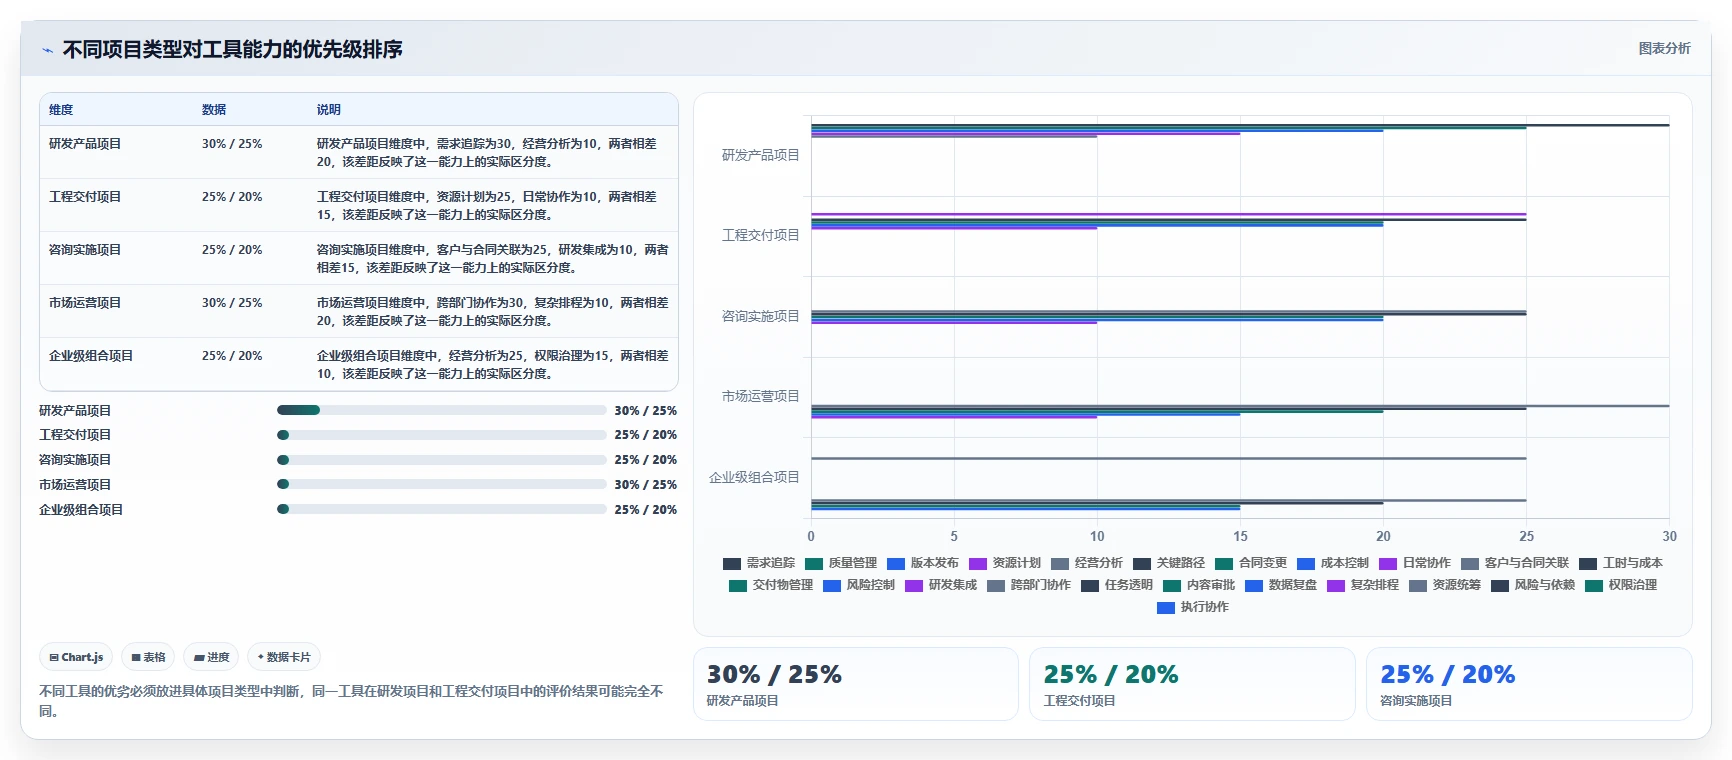Select the 企业级组合项目 table row name

tap(91, 356)
